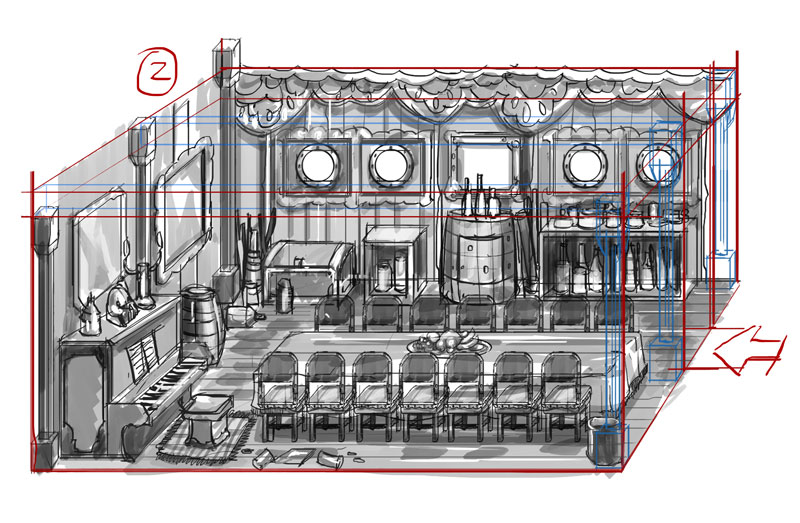
Task: Click the red outlined arrow
Action: (748, 350)
